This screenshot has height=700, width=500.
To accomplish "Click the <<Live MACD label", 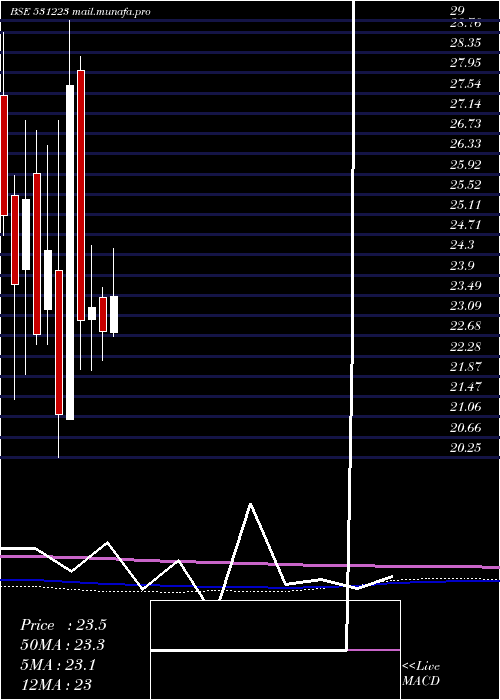I will (421, 673).
